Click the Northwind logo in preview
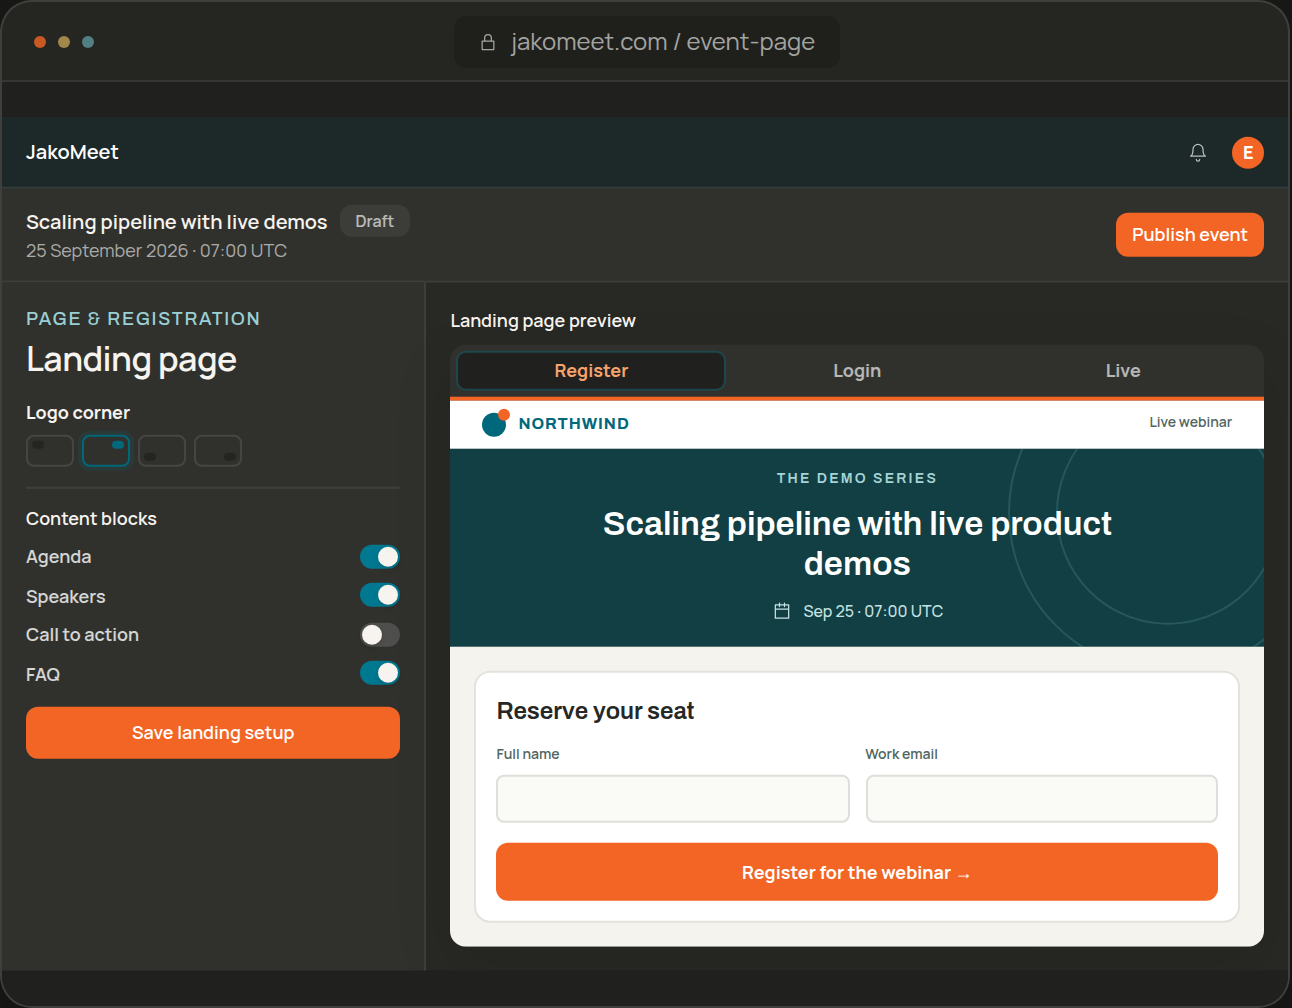 [x=556, y=424]
